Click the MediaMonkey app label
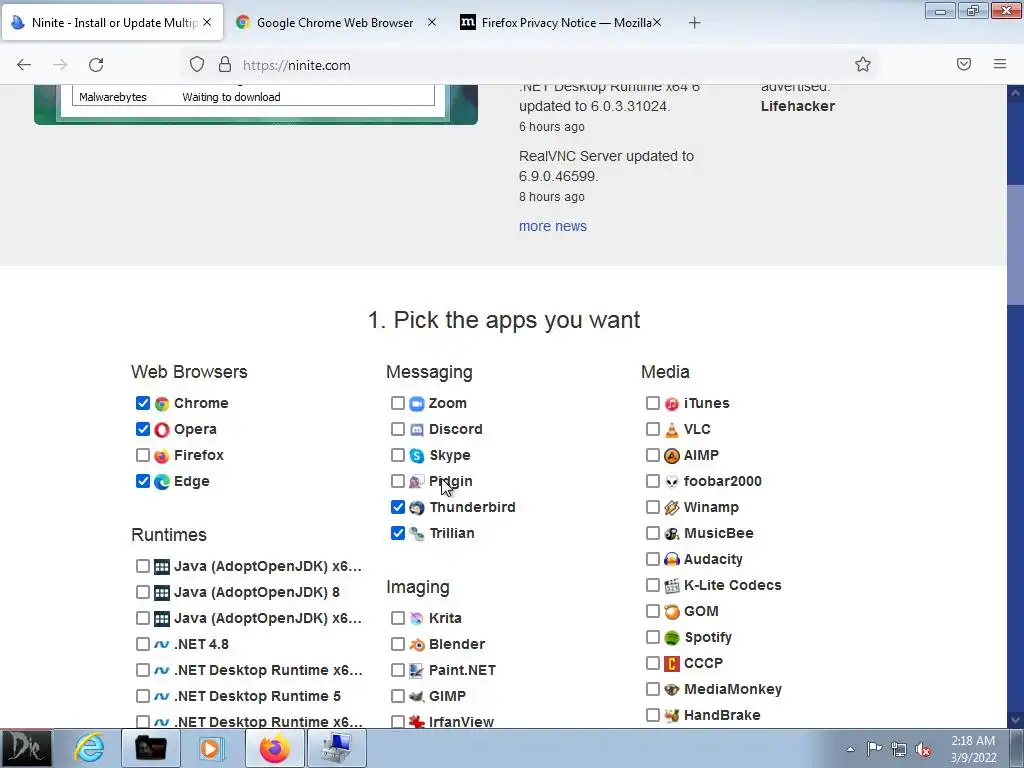1024x768 pixels. [733, 689]
